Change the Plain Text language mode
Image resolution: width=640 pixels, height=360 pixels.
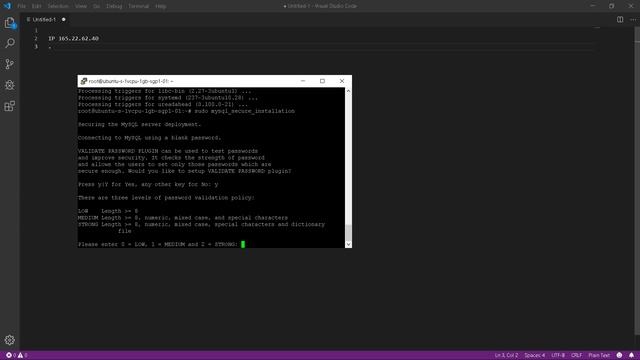(599, 355)
